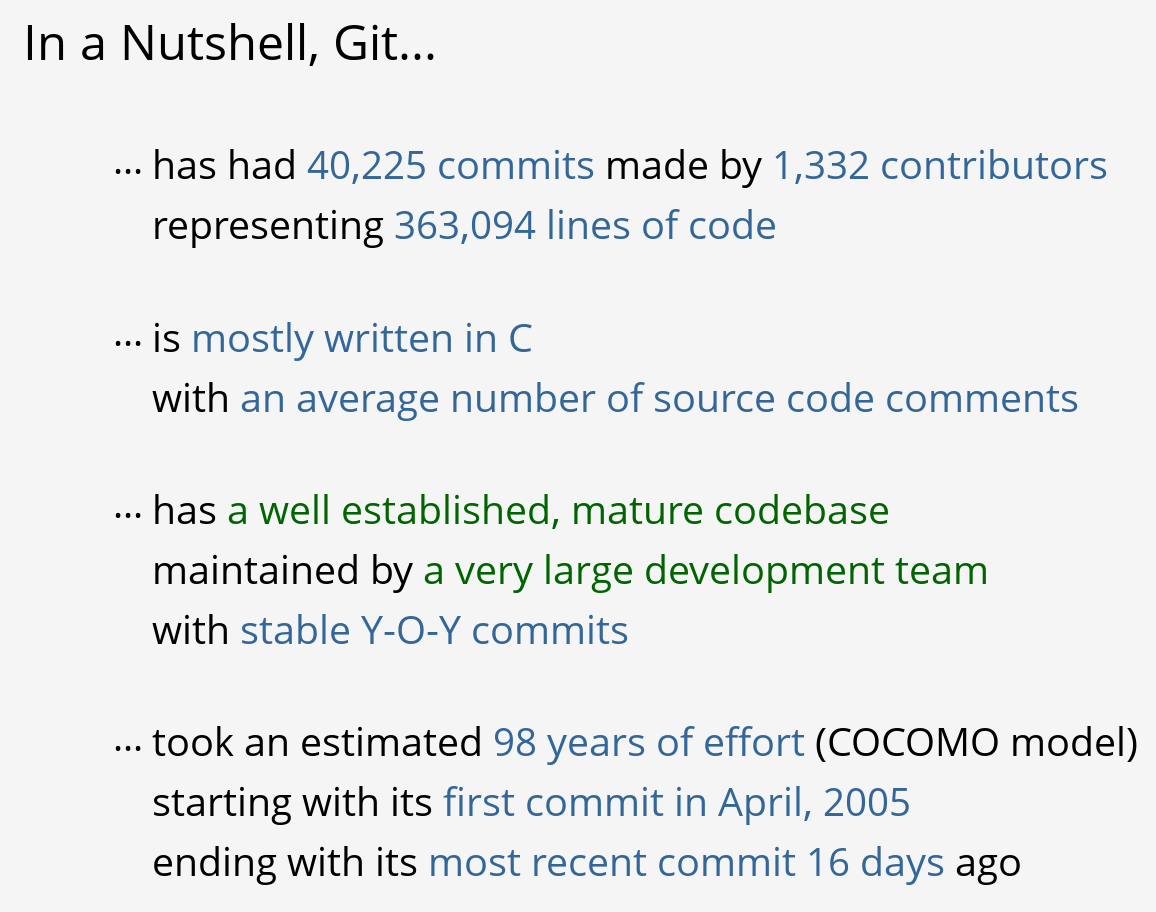Click the stable Y-O-Y commits link
The image size is (1156, 912).
point(434,631)
